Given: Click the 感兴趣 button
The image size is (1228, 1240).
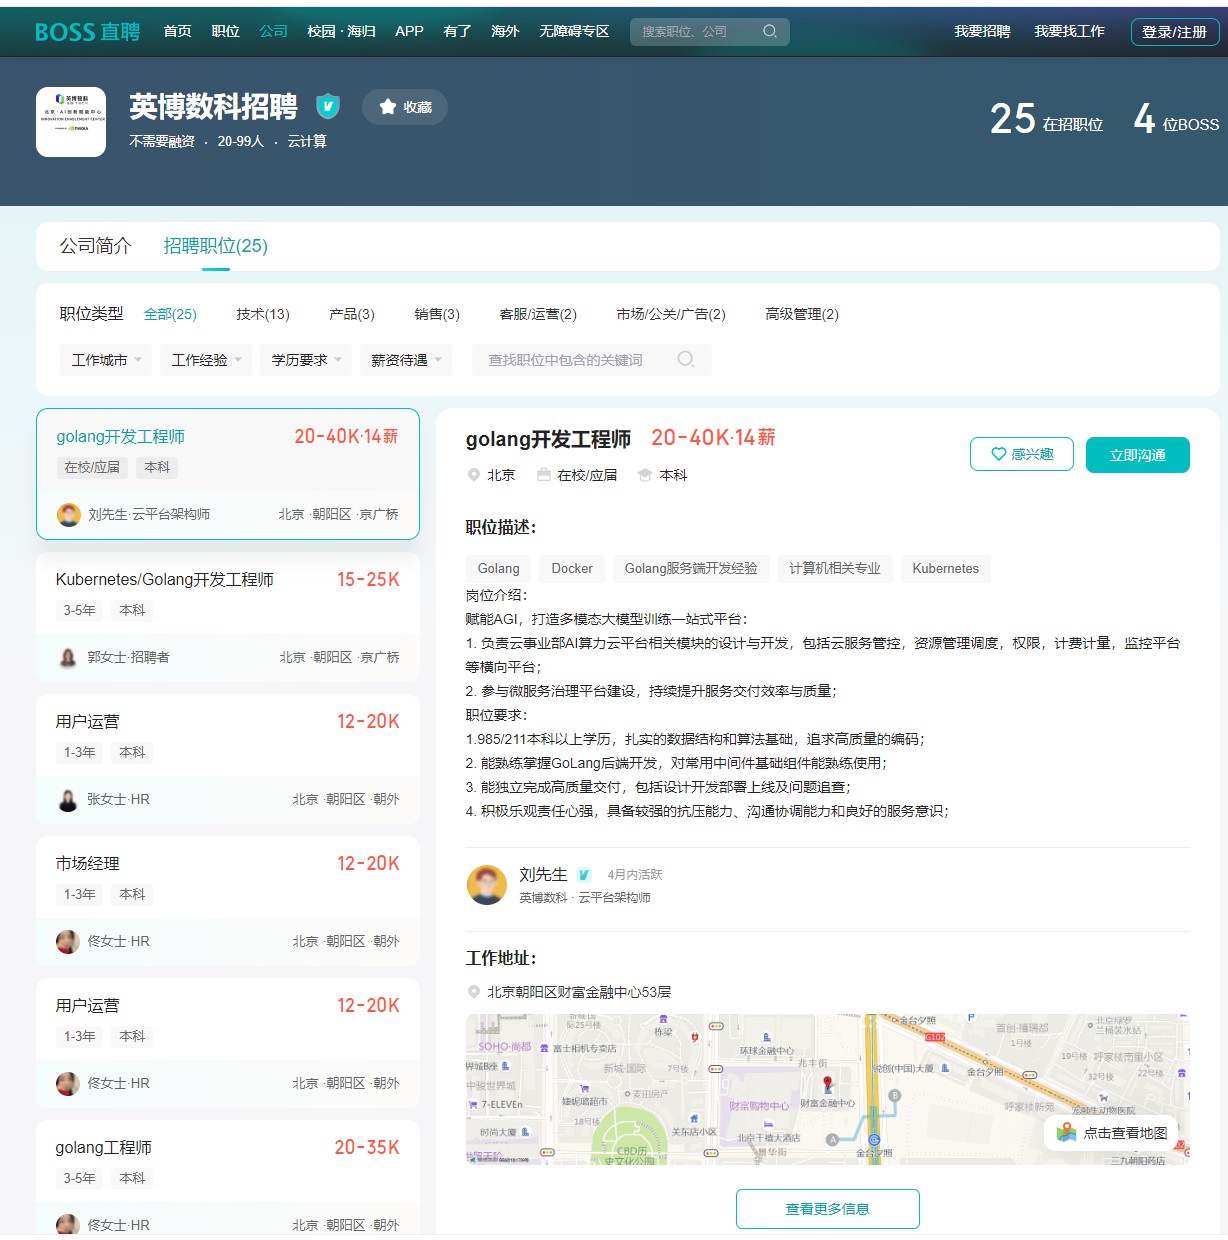Looking at the screenshot, I should 1022,454.
